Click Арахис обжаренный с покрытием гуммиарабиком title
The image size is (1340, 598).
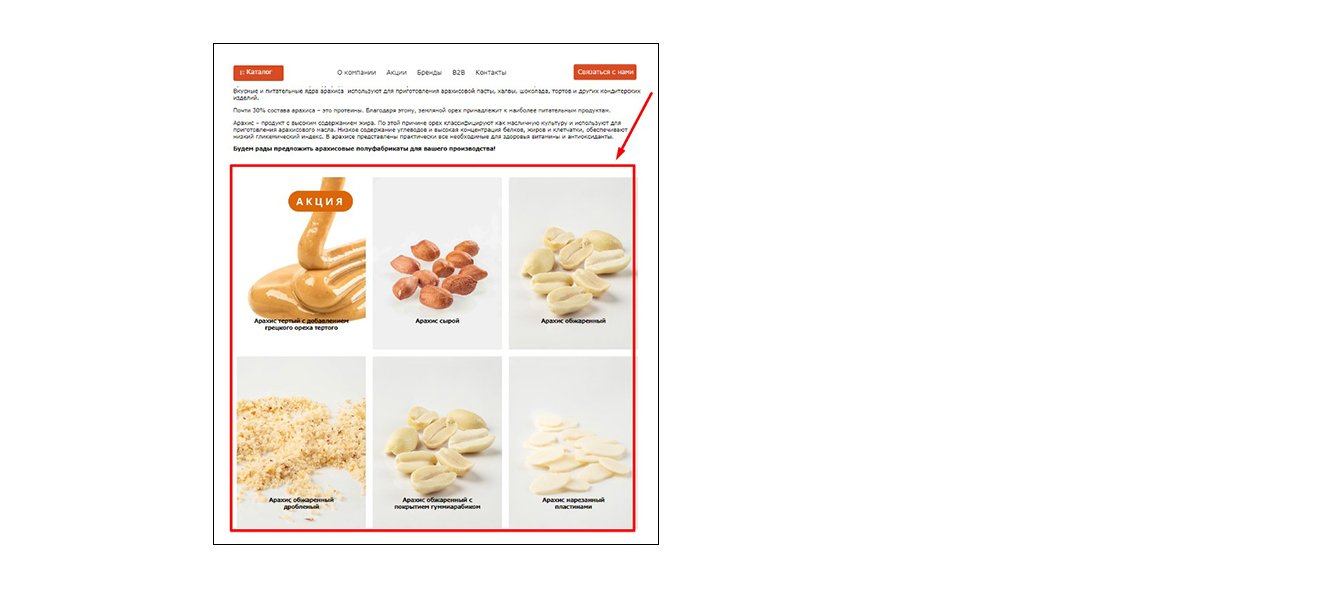[437, 503]
